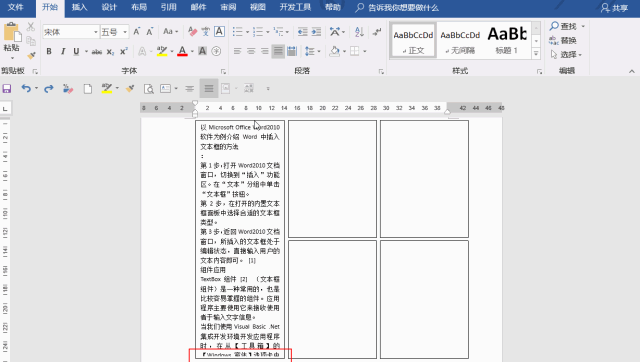
Task: Apply the 标题 1 style
Action: point(507,40)
